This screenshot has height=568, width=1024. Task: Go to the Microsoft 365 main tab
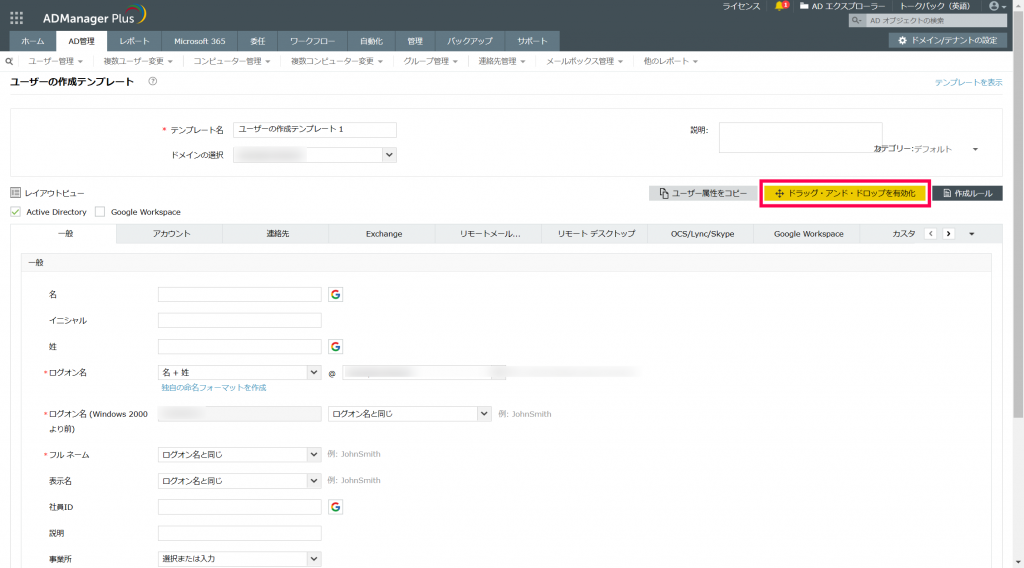coord(200,41)
